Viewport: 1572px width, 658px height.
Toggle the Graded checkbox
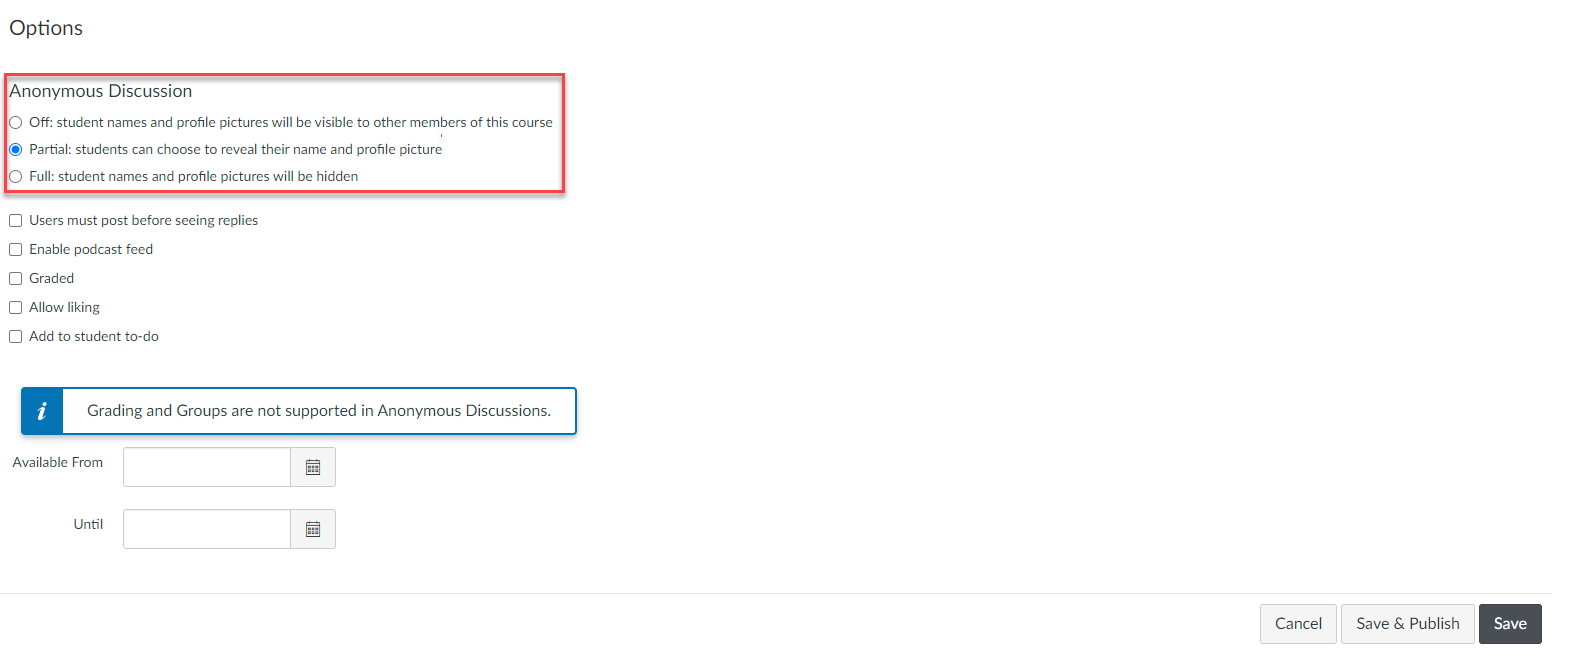(x=16, y=279)
